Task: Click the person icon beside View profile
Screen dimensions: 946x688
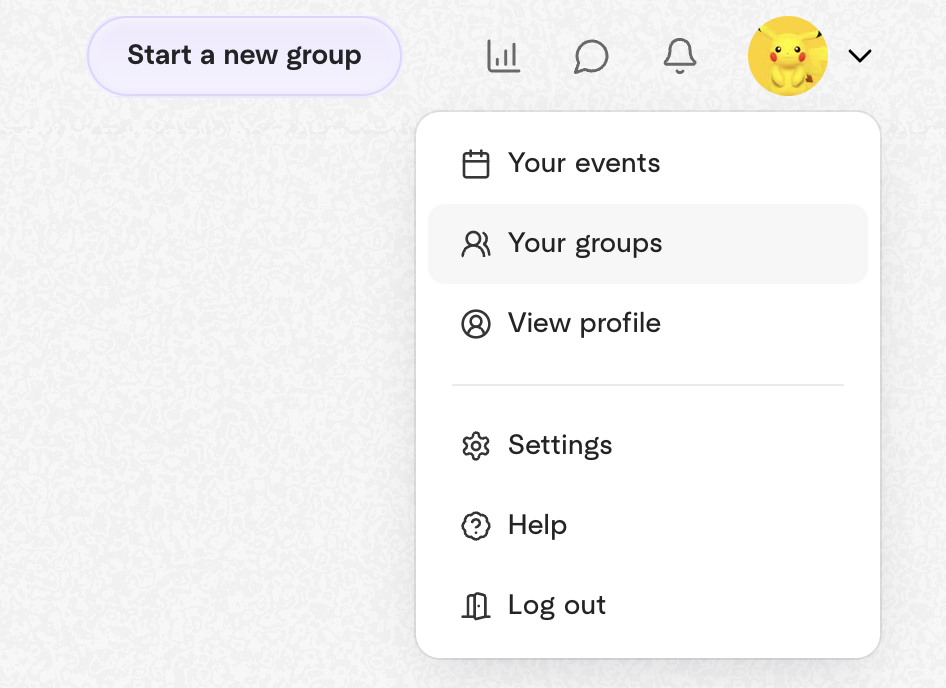Action: (x=476, y=324)
